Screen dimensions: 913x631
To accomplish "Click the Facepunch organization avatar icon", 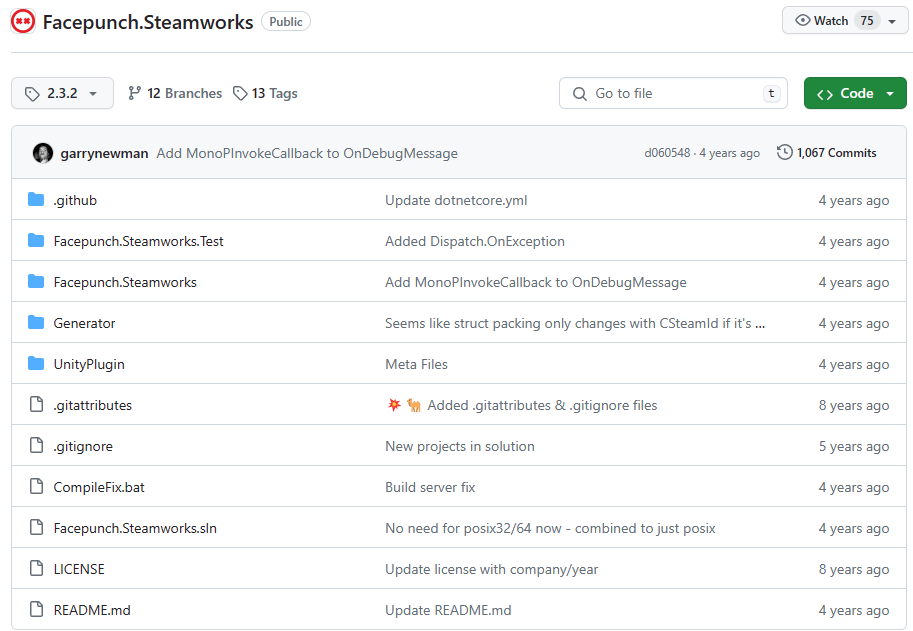I will [23, 22].
